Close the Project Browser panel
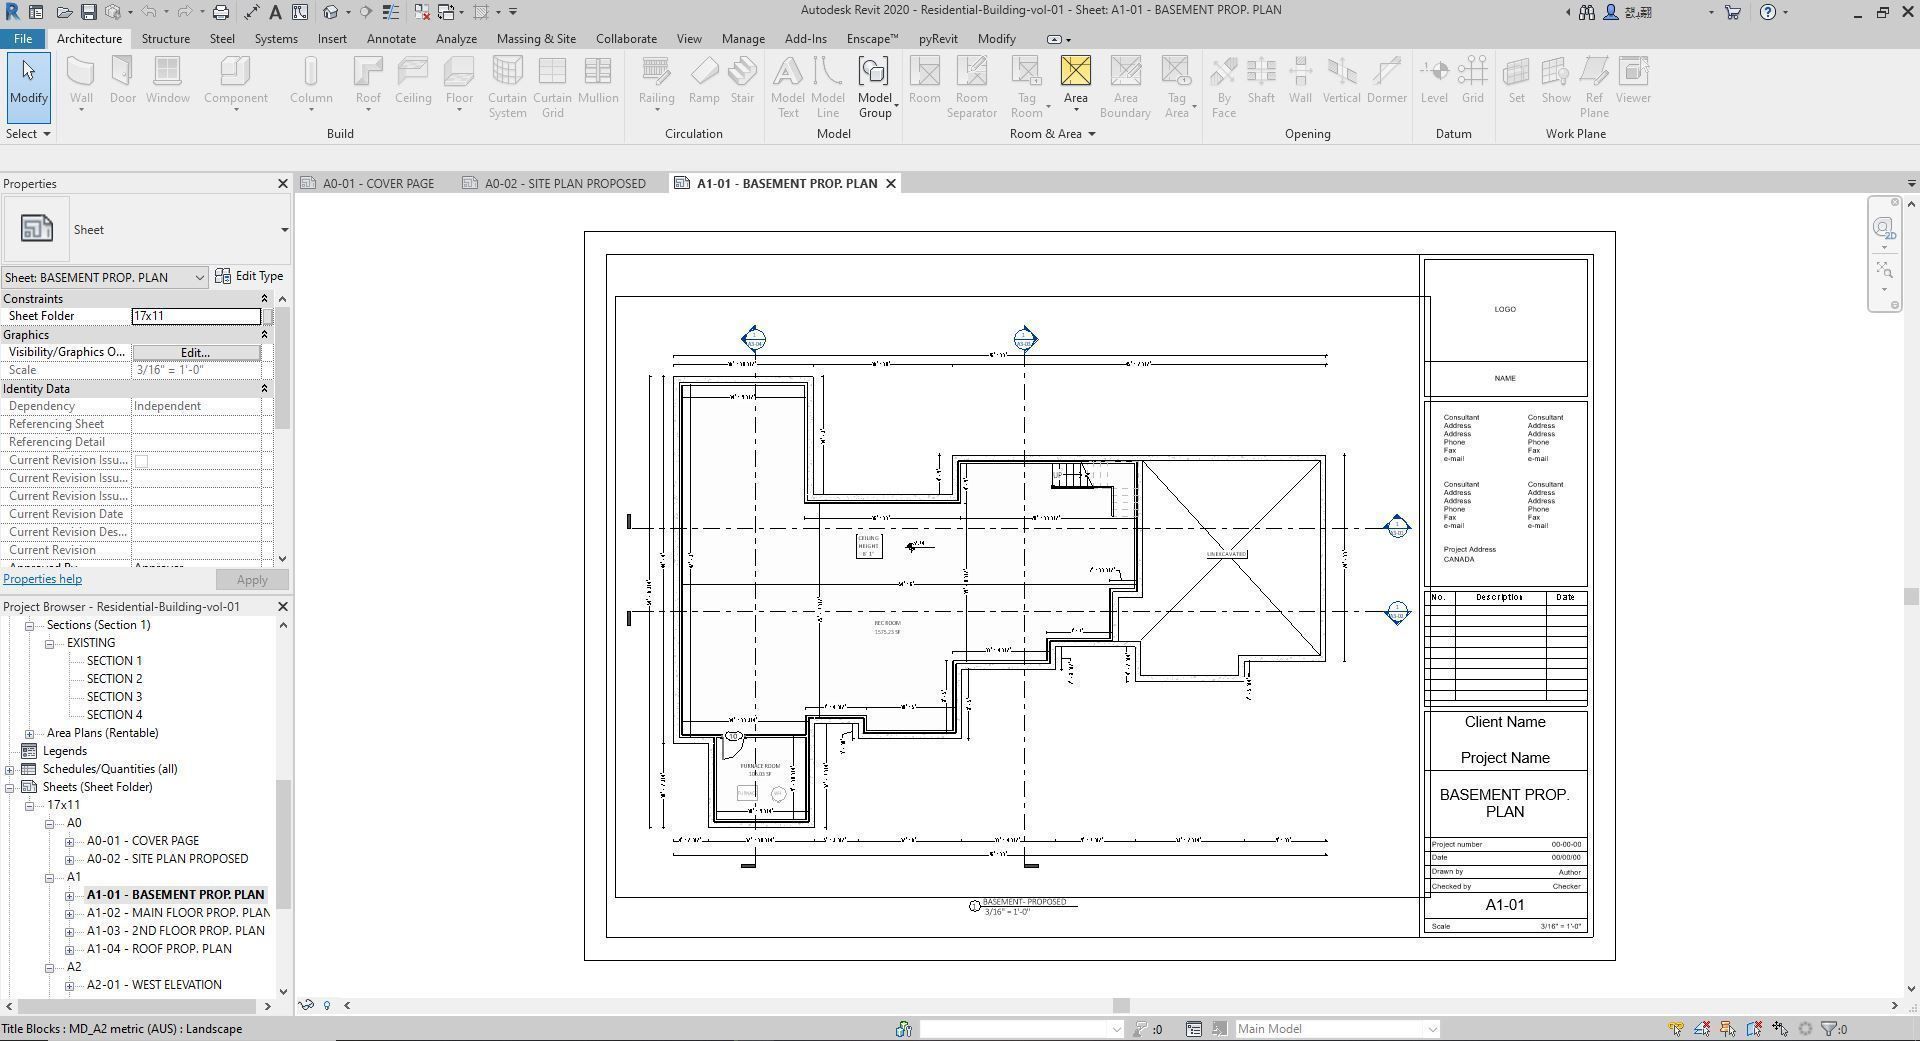 coord(282,607)
